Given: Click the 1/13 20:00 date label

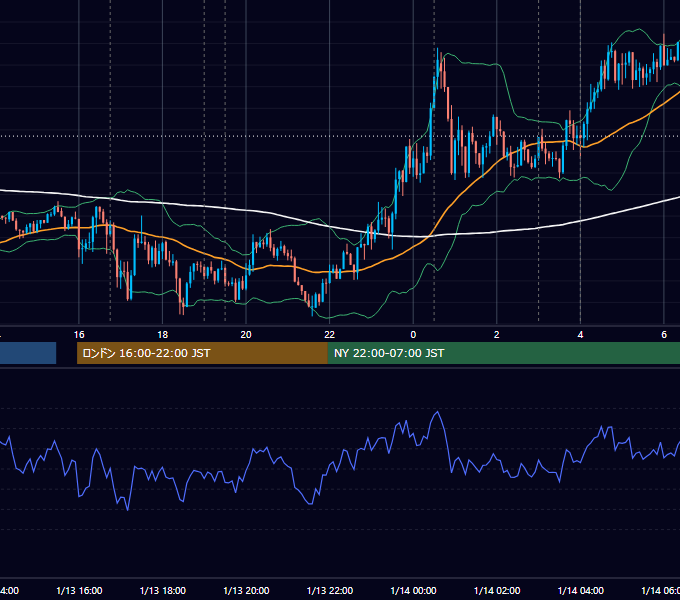Looking at the screenshot, I should tap(246, 590).
